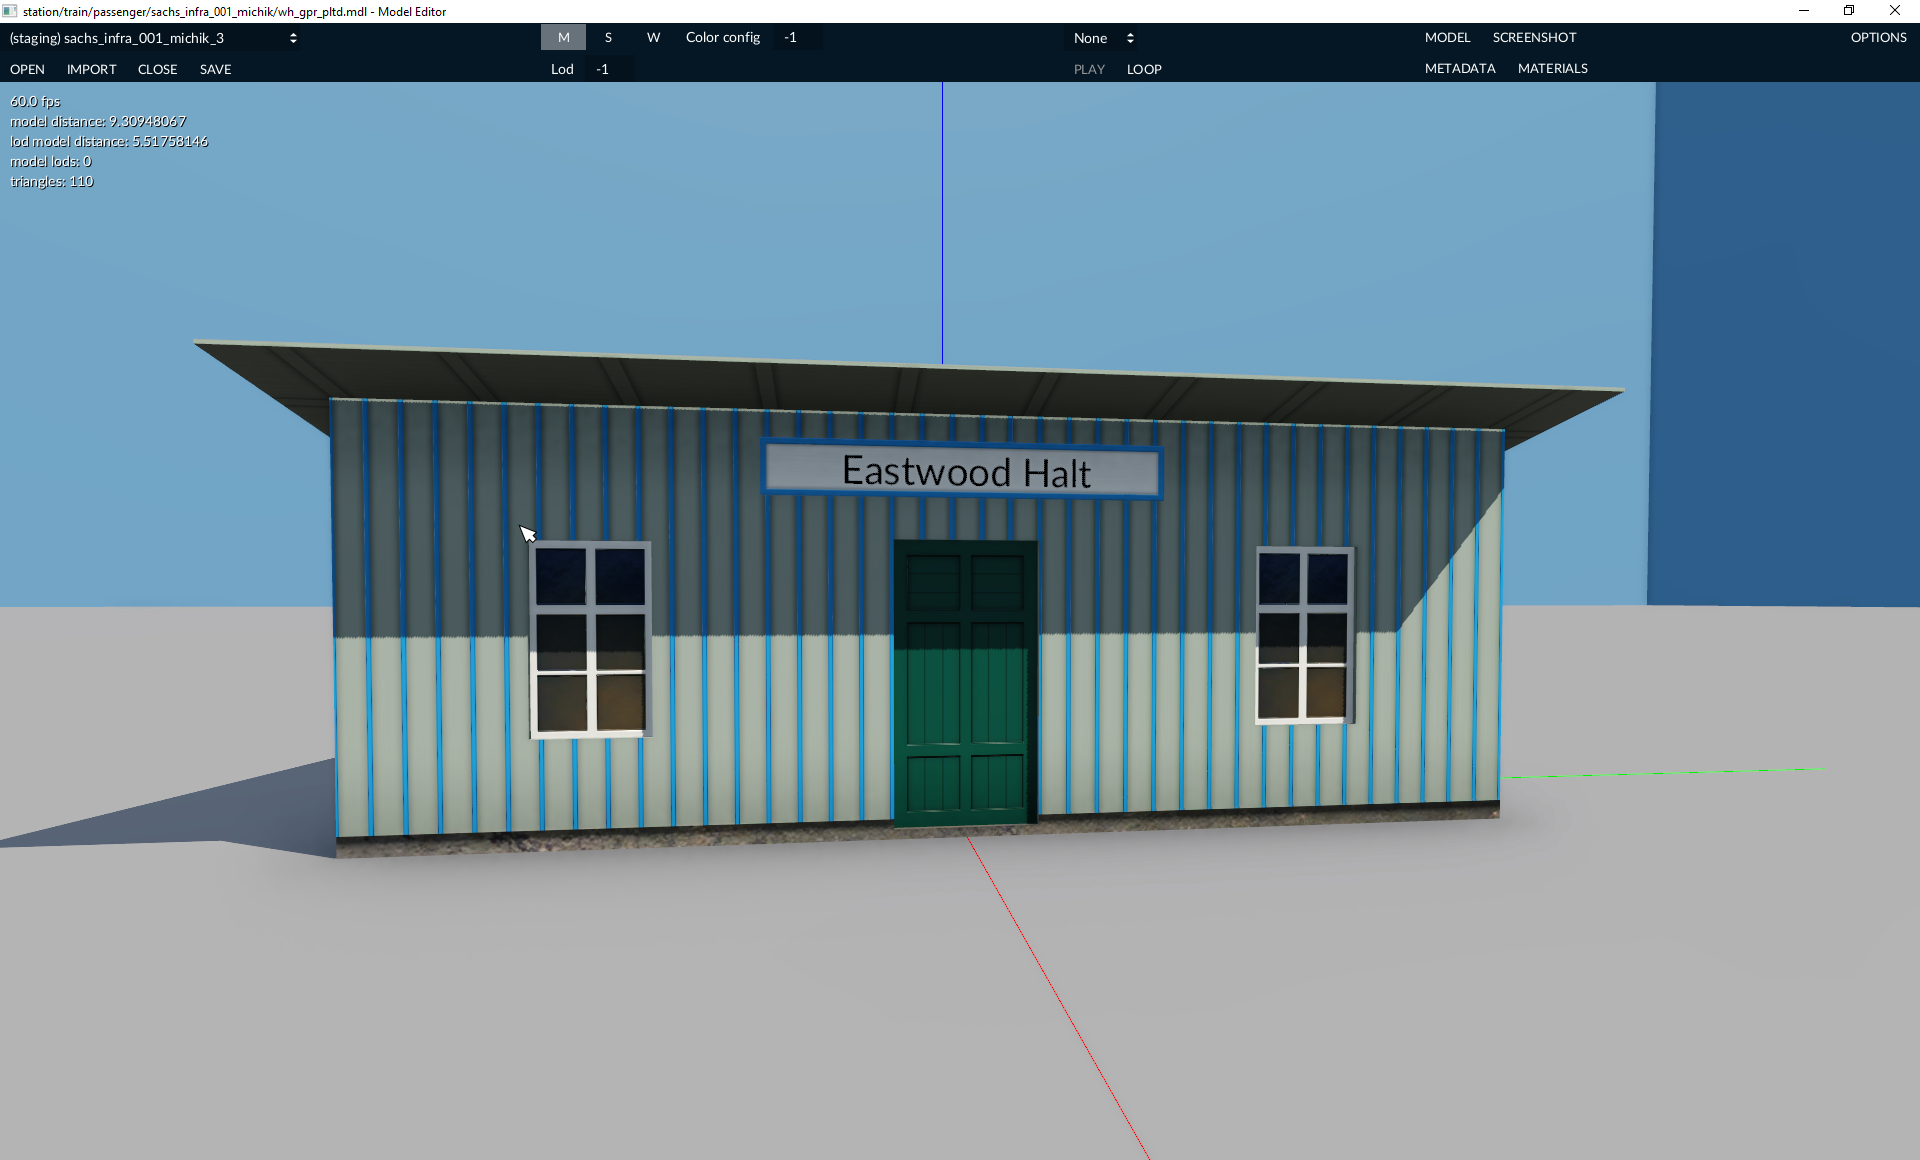Close the current model with CLOSE

point(158,69)
